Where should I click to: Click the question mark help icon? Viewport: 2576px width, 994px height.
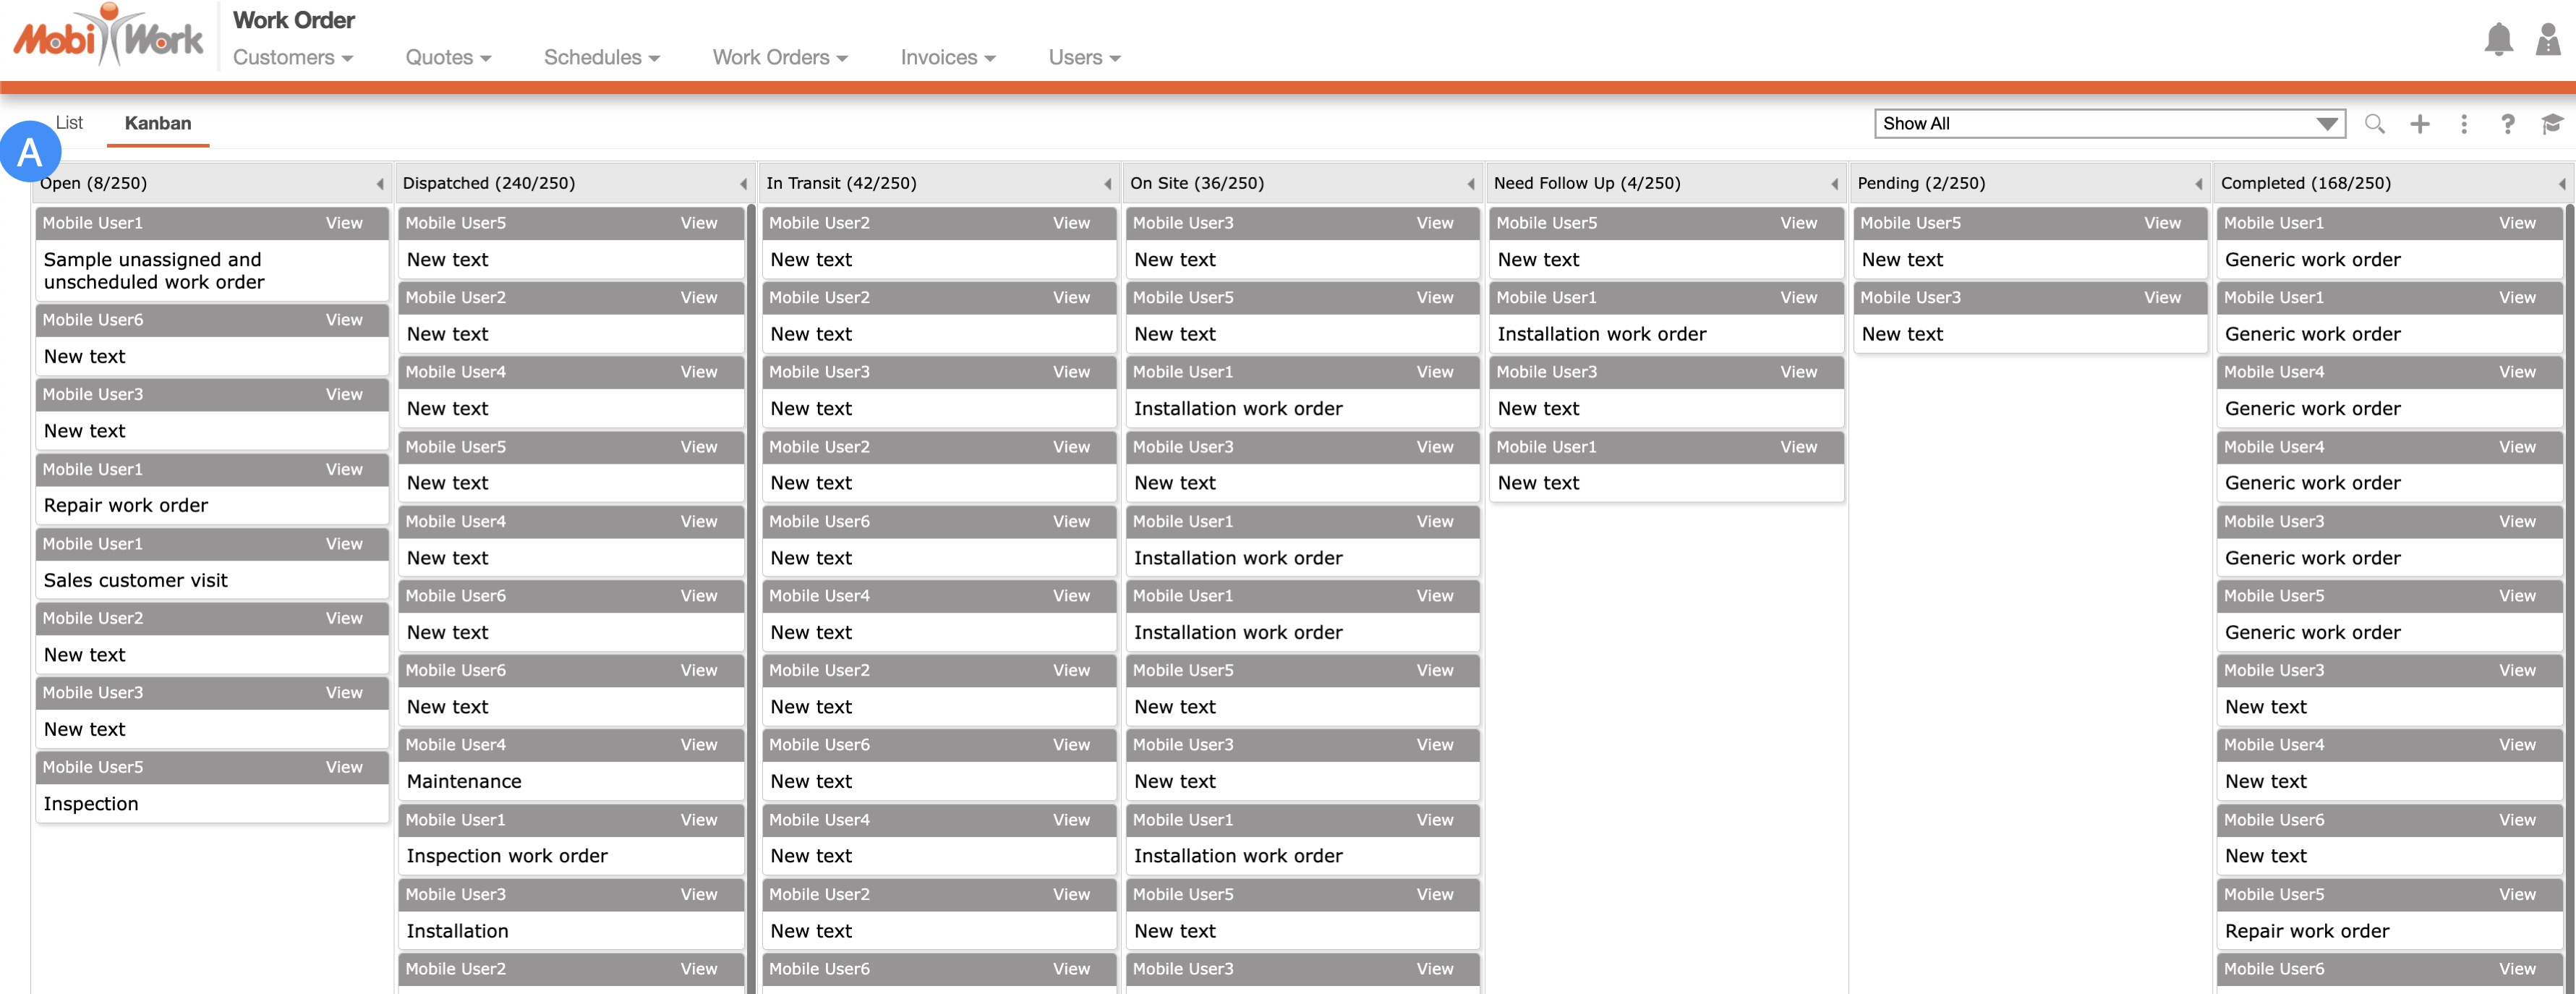(x=2507, y=124)
